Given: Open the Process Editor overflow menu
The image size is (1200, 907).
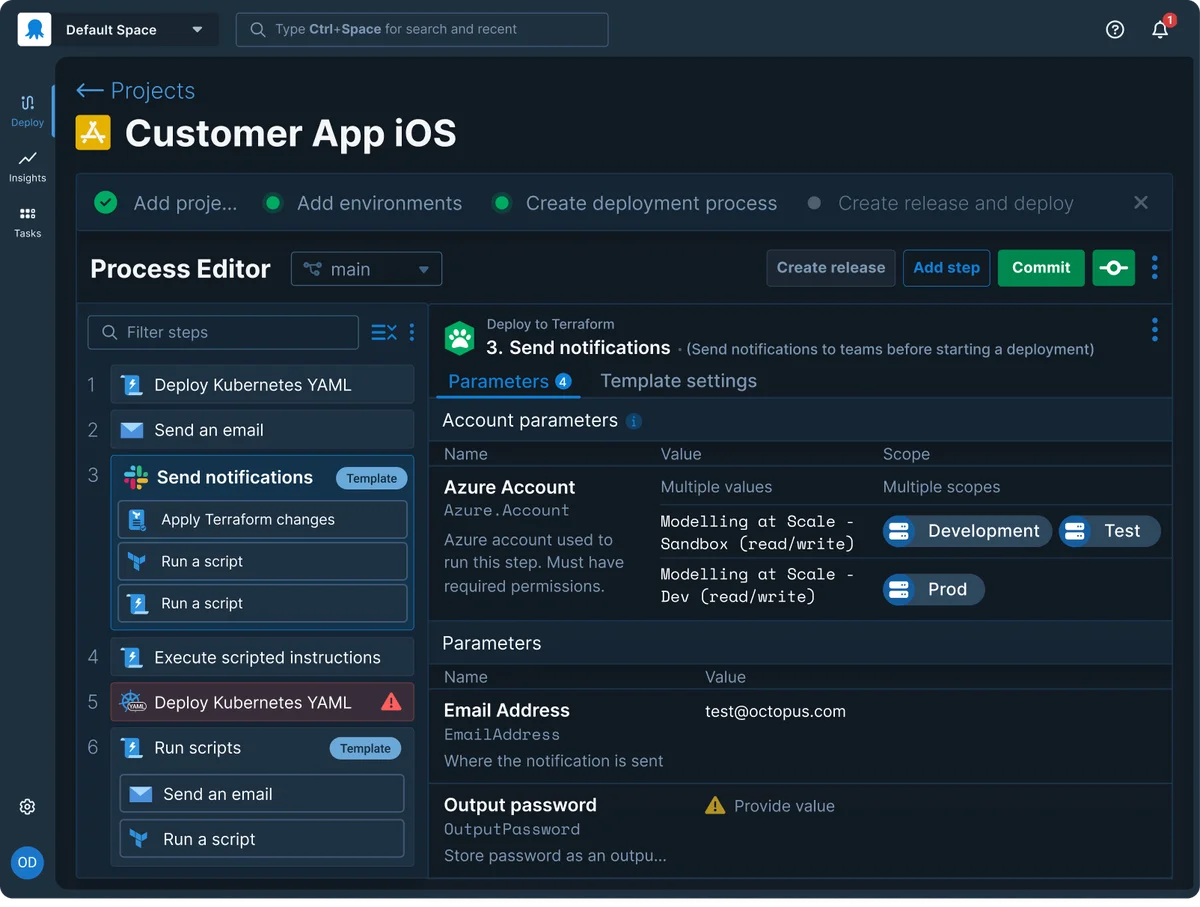Looking at the screenshot, I should (1155, 268).
